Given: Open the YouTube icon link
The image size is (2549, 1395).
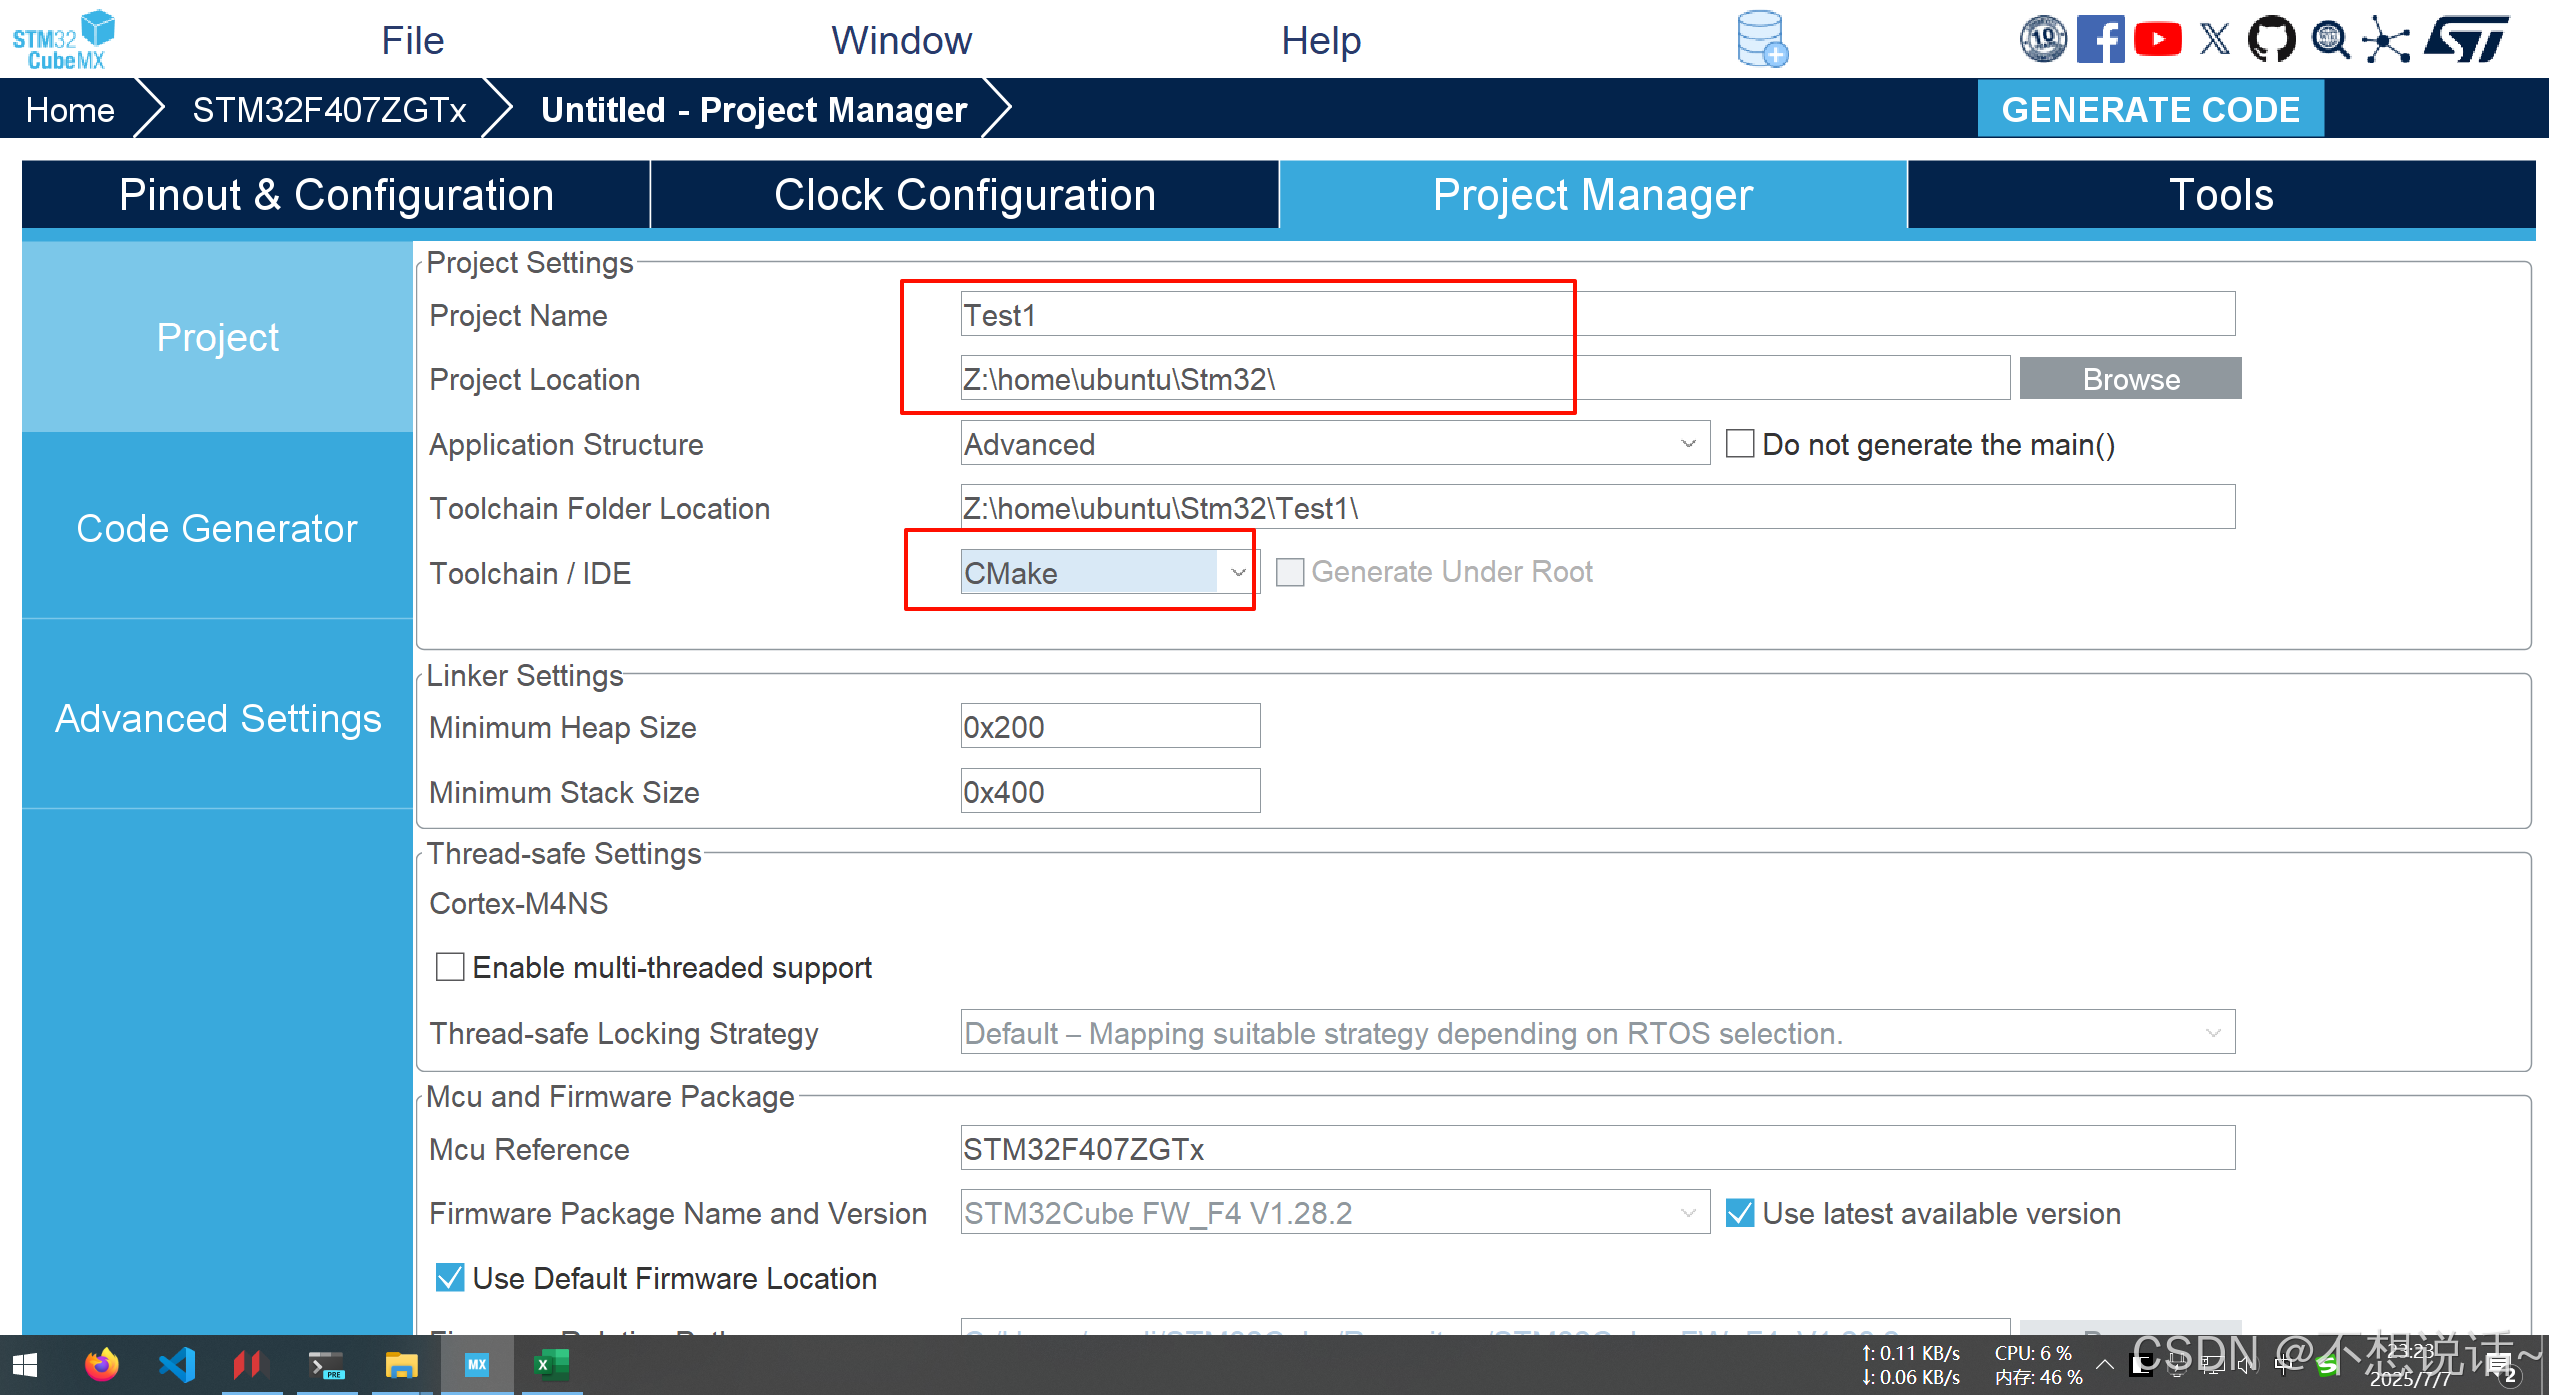Looking at the screenshot, I should click(x=2157, y=40).
